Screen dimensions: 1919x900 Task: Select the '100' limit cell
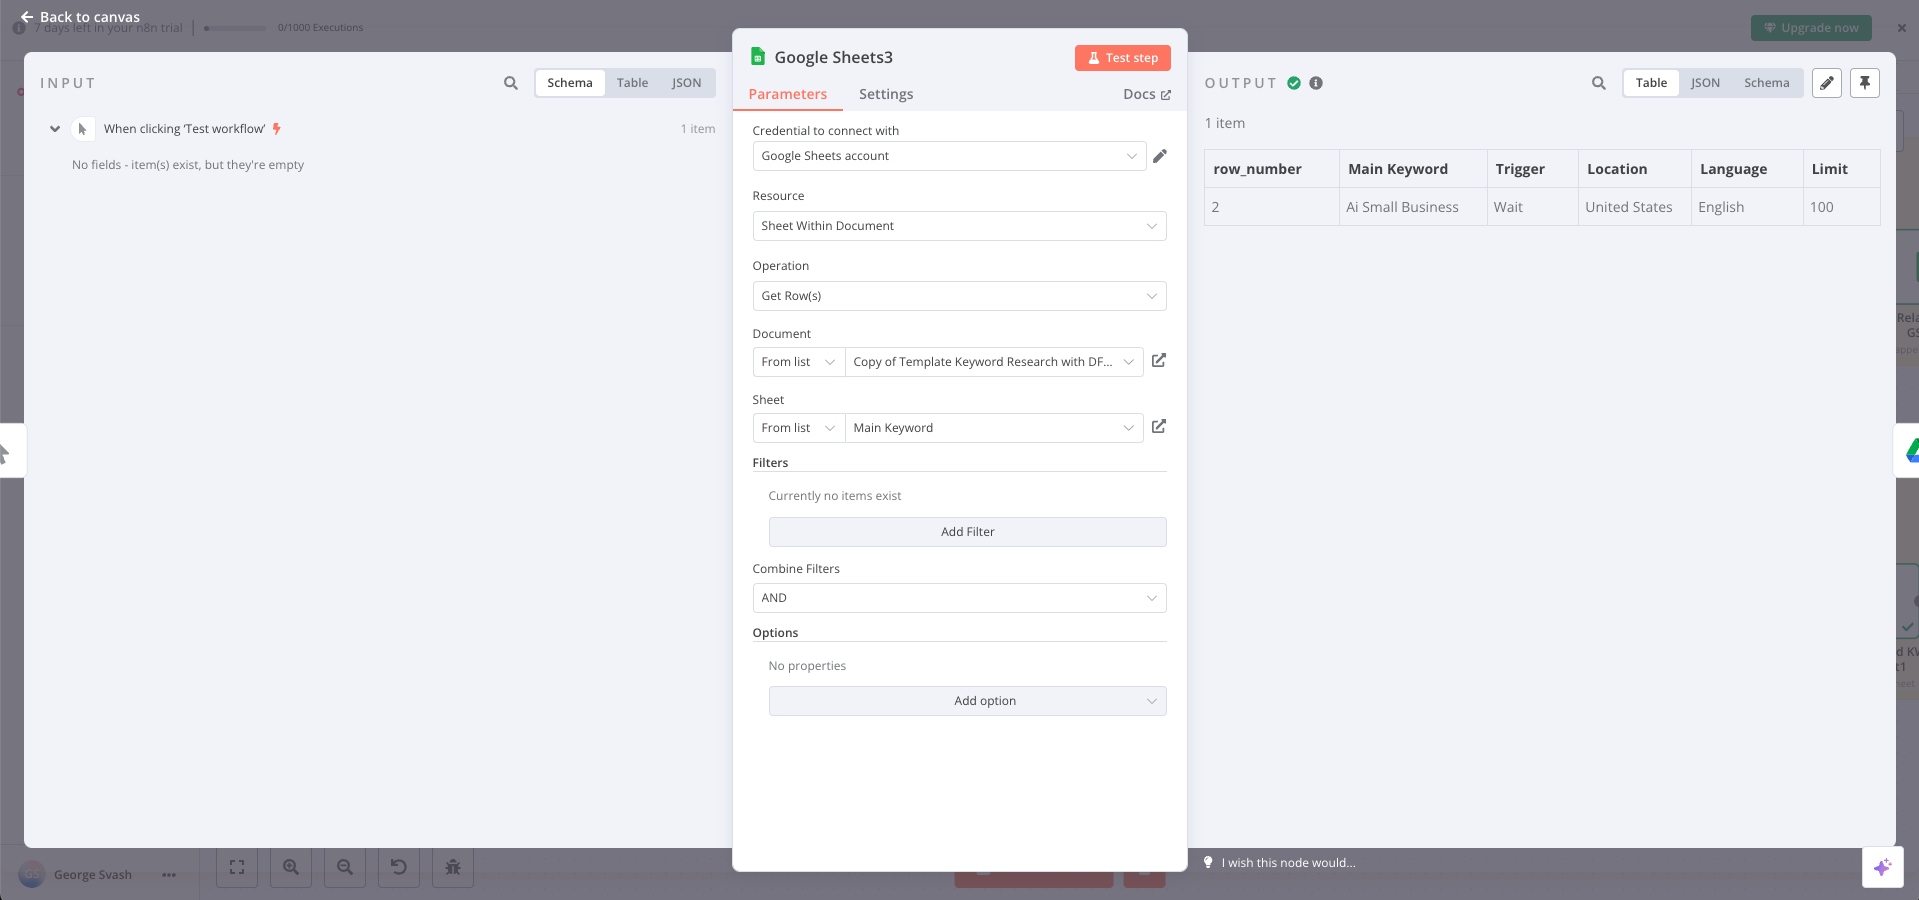click(1841, 207)
